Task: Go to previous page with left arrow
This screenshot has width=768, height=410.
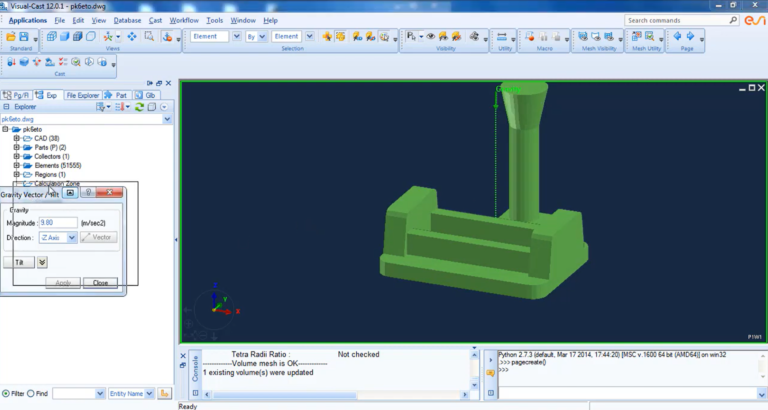Action: pos(677,36)
